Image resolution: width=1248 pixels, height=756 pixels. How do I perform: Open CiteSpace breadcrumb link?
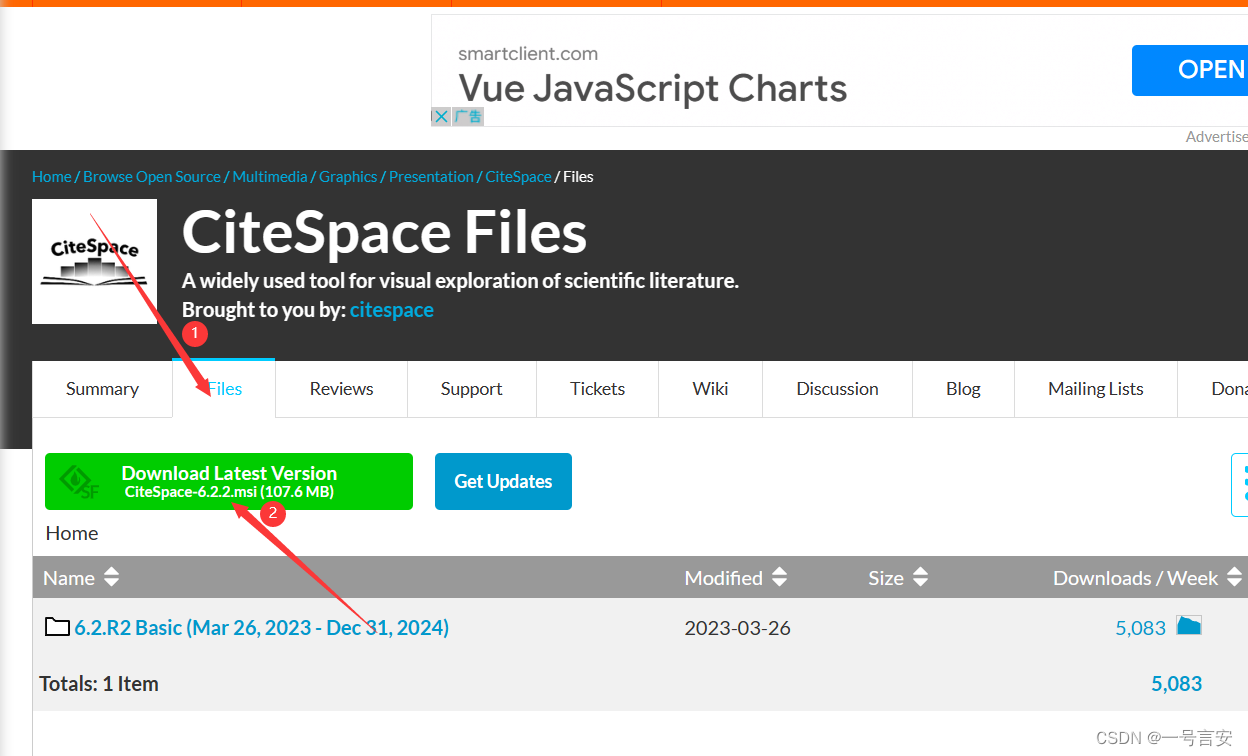tap(518, 177)
